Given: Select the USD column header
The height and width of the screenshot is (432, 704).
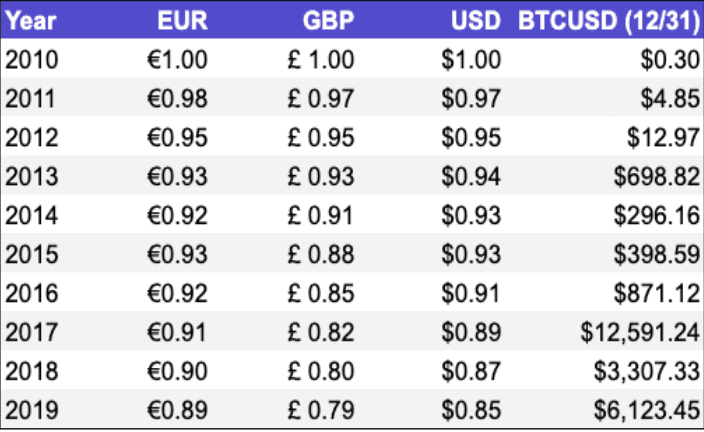Looking at the screenshot, I should pos(477,21).
